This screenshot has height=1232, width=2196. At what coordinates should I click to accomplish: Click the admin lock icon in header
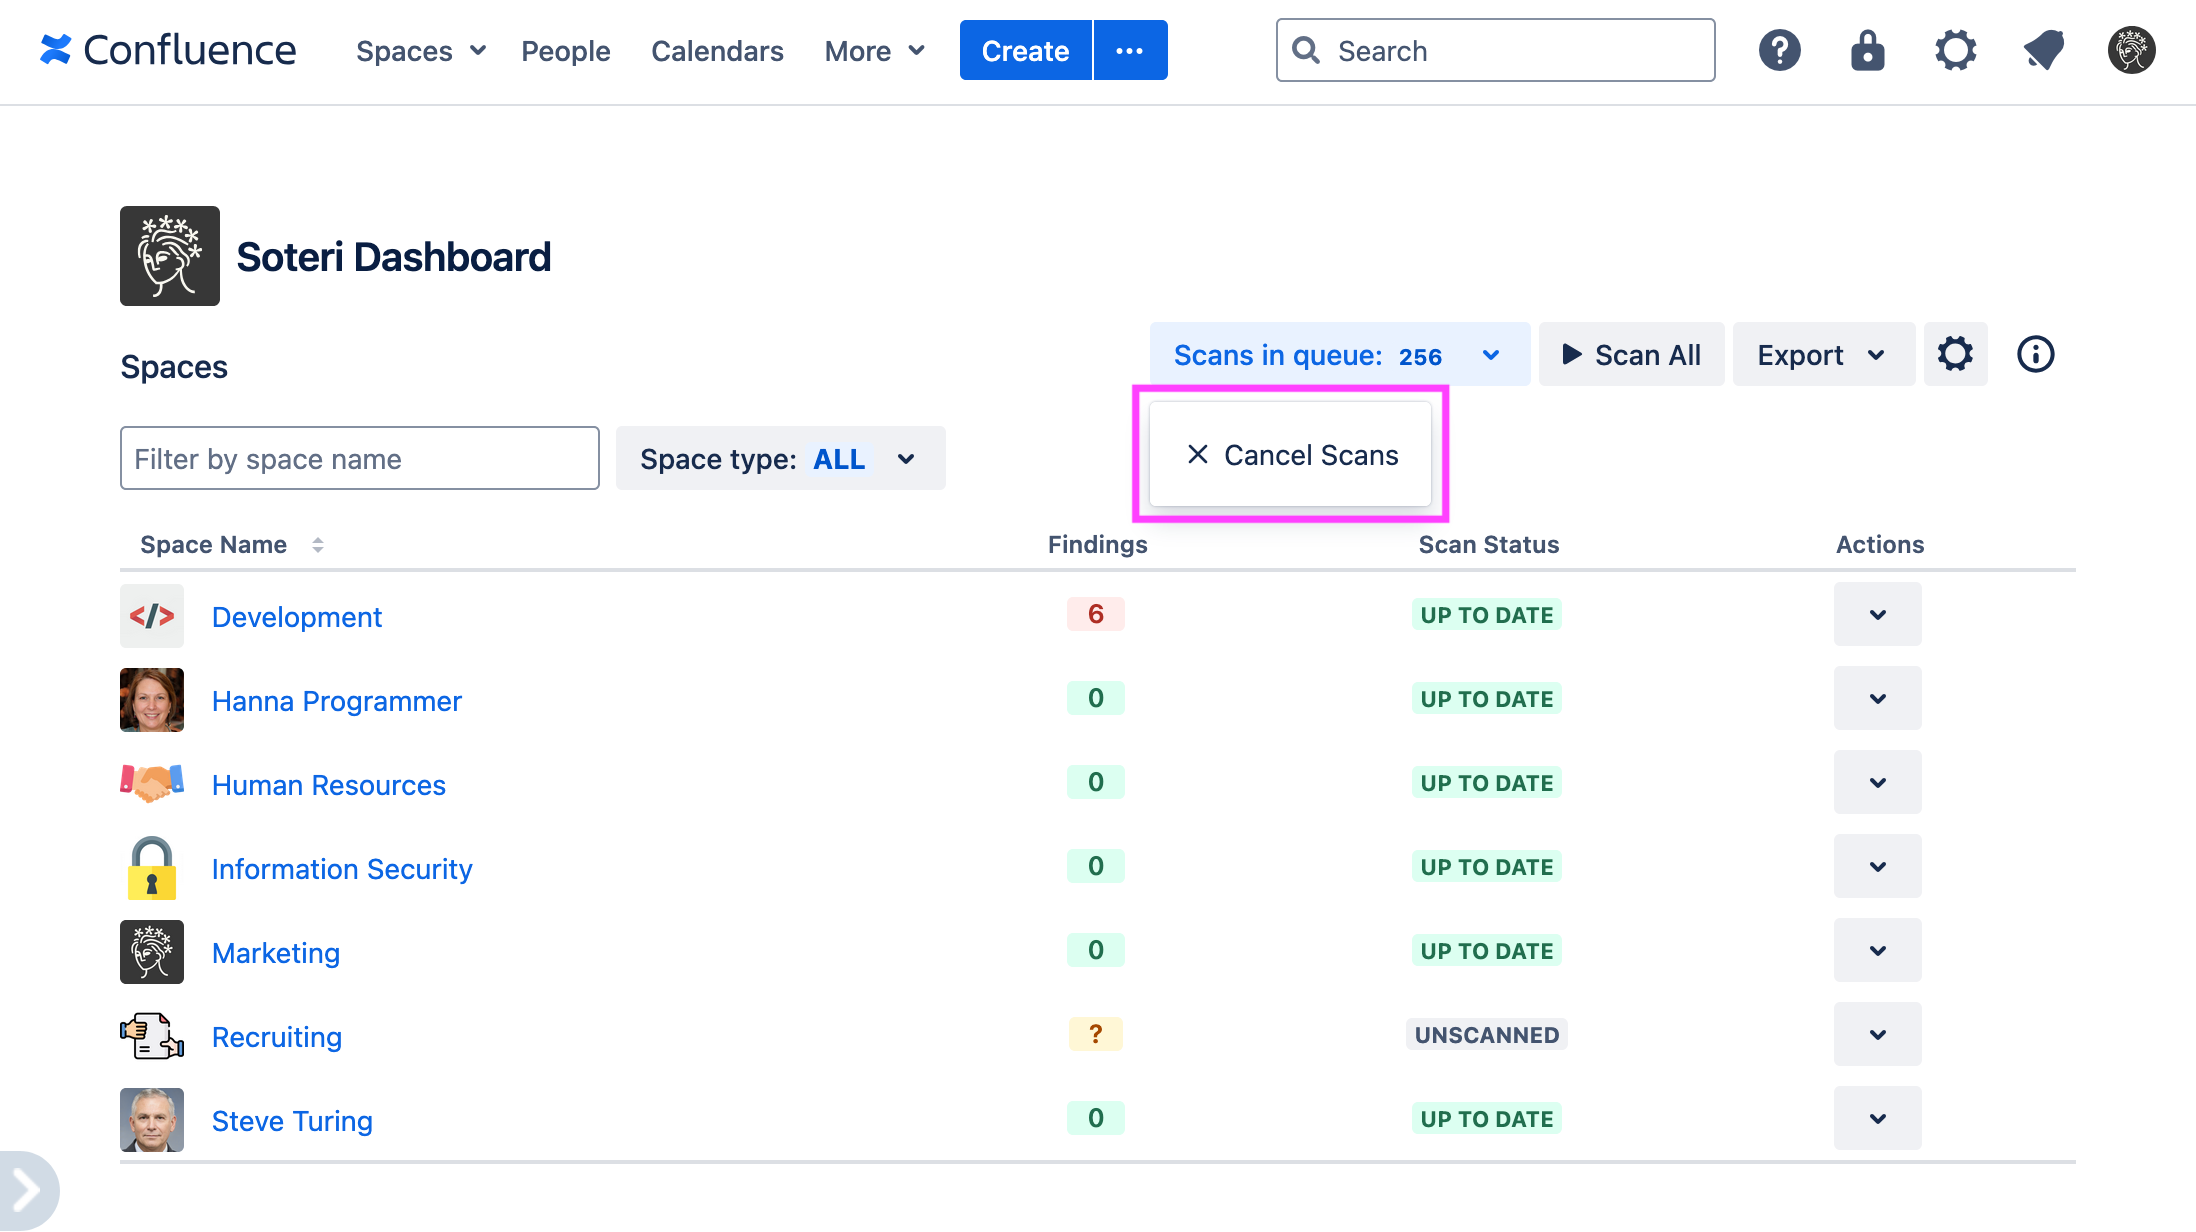click(1867, 50)
